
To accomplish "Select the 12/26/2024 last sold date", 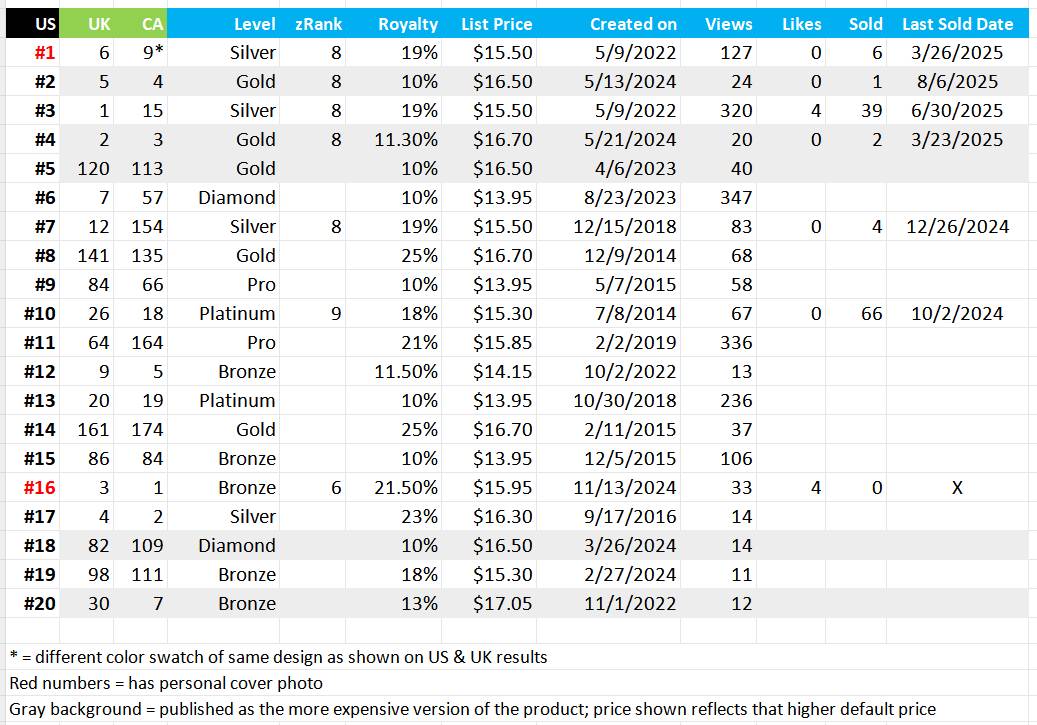I will tap(958, 226).
